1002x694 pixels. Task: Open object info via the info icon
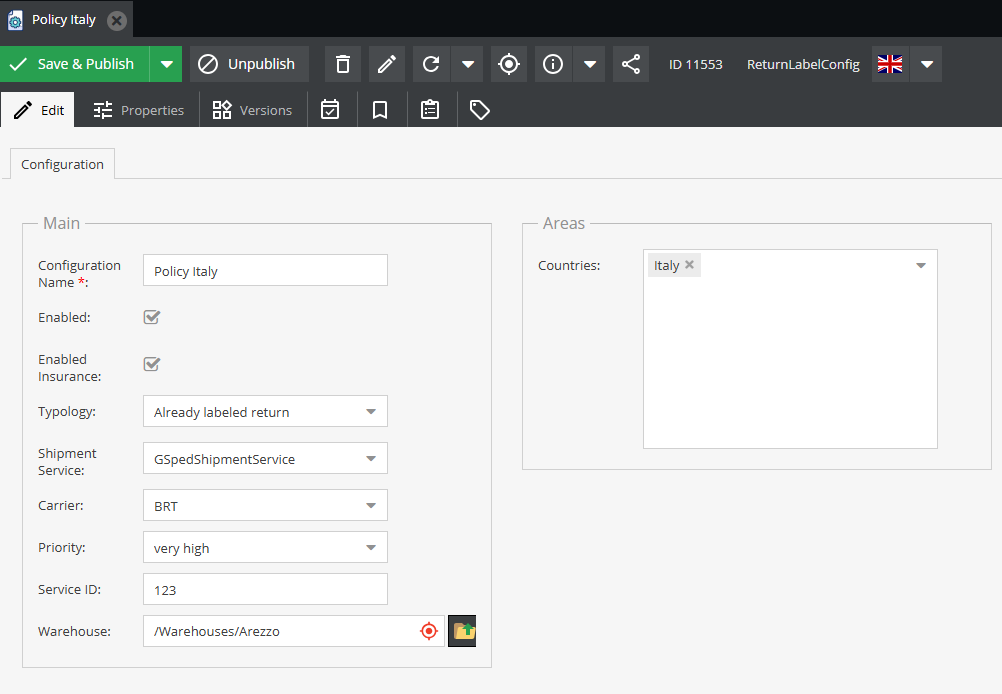click(x=552, y=63)
